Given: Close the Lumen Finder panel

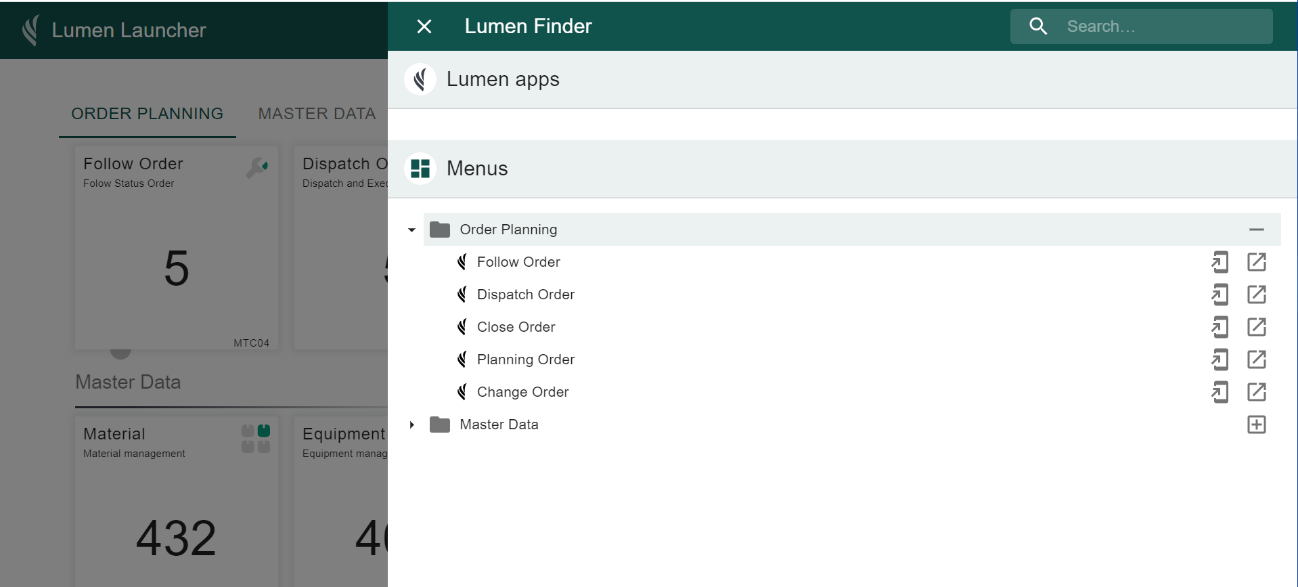Looking at the screenshot, I should coord(424,27).
